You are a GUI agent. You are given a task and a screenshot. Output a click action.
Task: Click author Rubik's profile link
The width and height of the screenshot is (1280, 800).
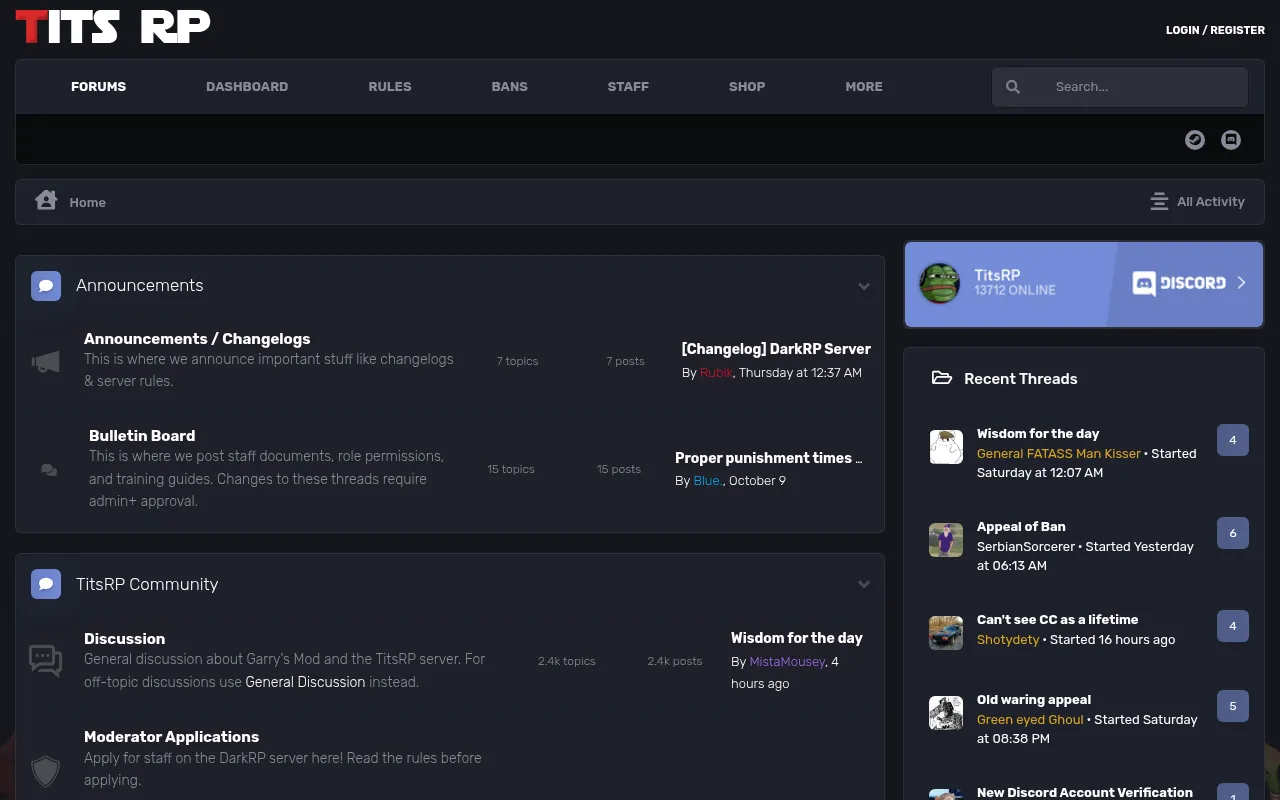[x=716, y=373]
